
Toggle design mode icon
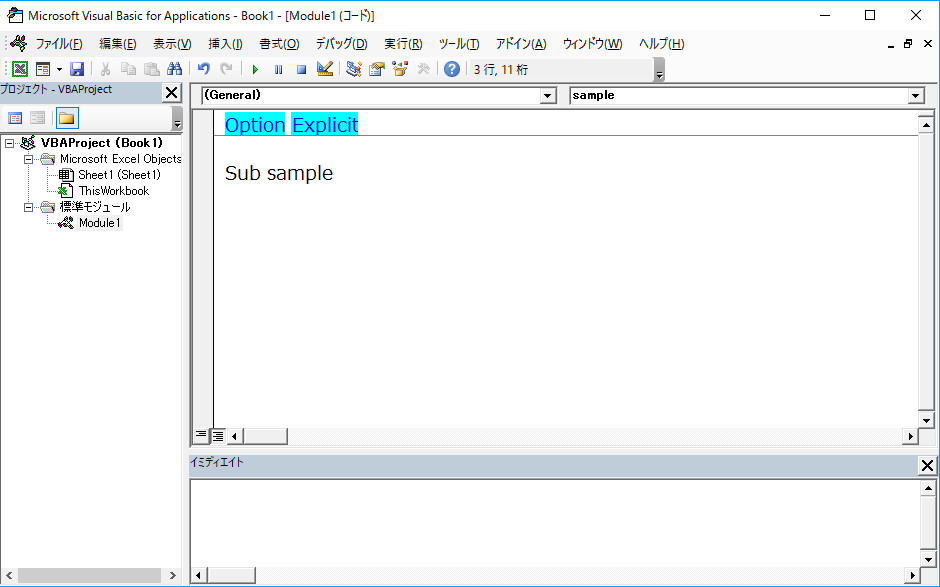click(x=325, y=69)
